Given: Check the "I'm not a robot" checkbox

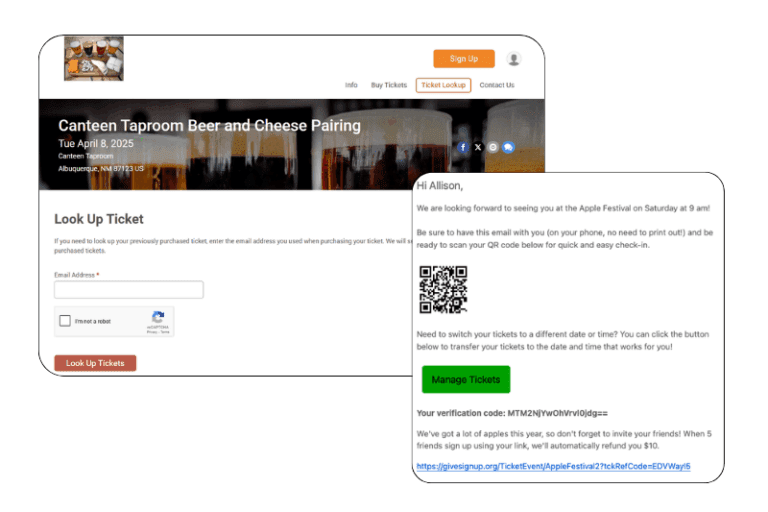Looking at the screenshot, I should click(x=65, y=321).
